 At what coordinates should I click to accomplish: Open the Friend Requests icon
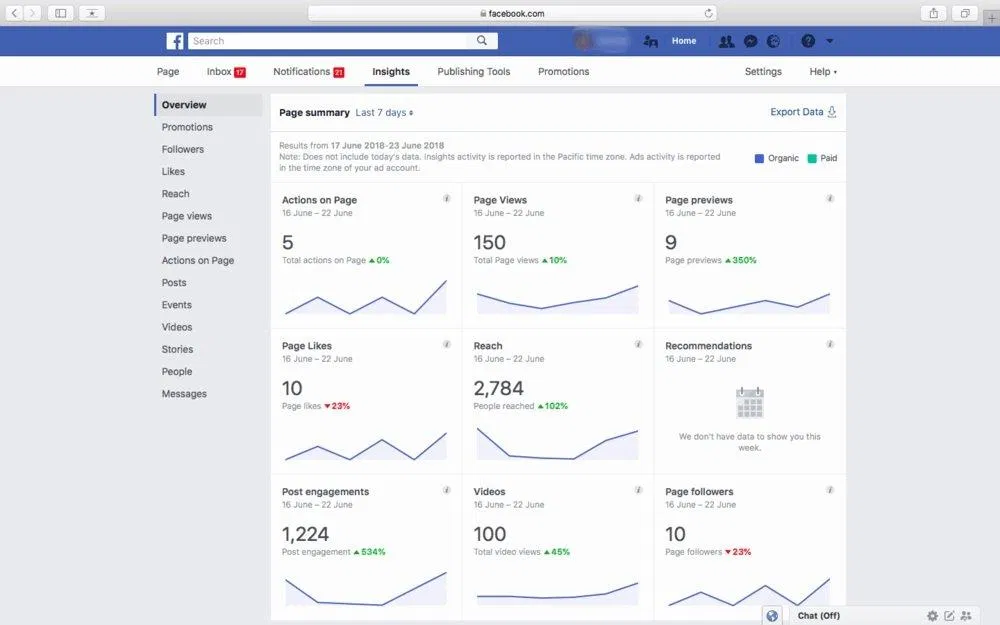(x=728, y=40)
